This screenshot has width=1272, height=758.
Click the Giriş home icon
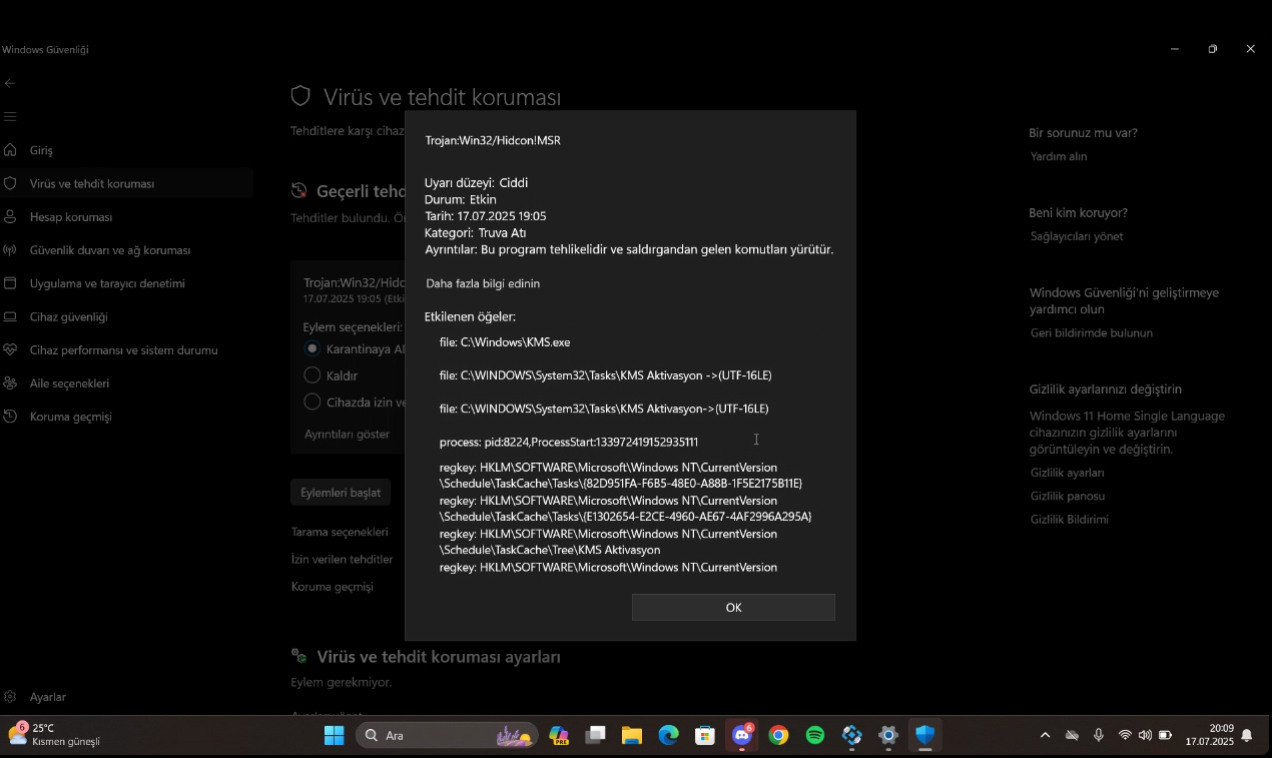coord(10,150)
